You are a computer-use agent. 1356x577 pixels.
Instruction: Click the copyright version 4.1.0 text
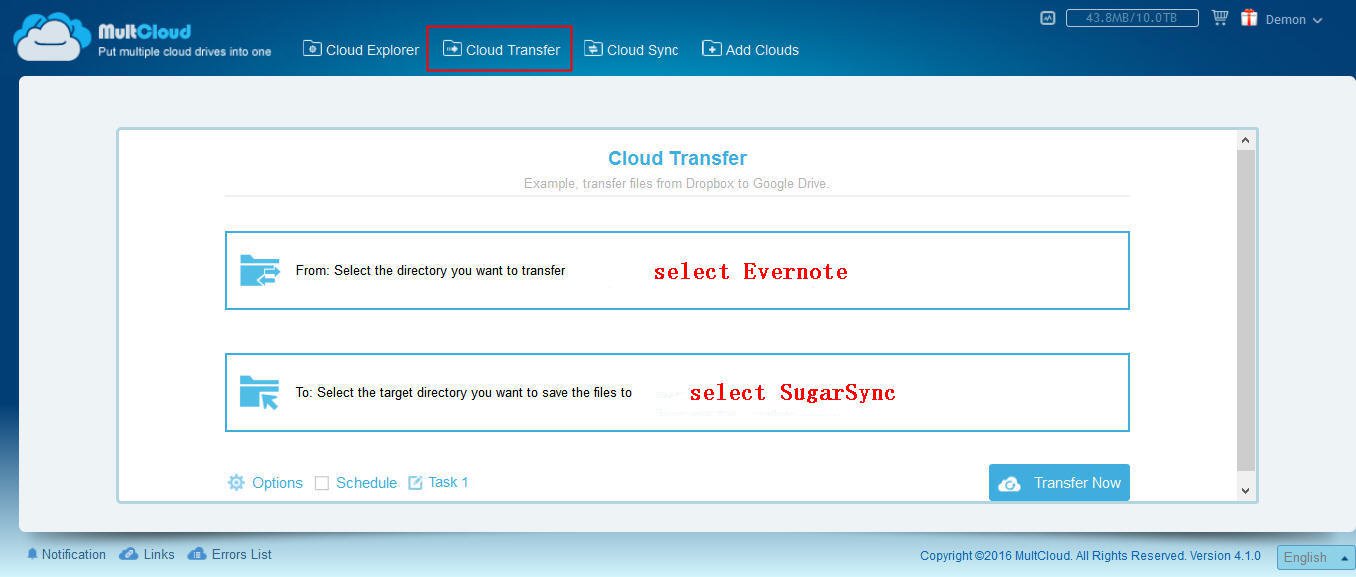[1090, 556]
